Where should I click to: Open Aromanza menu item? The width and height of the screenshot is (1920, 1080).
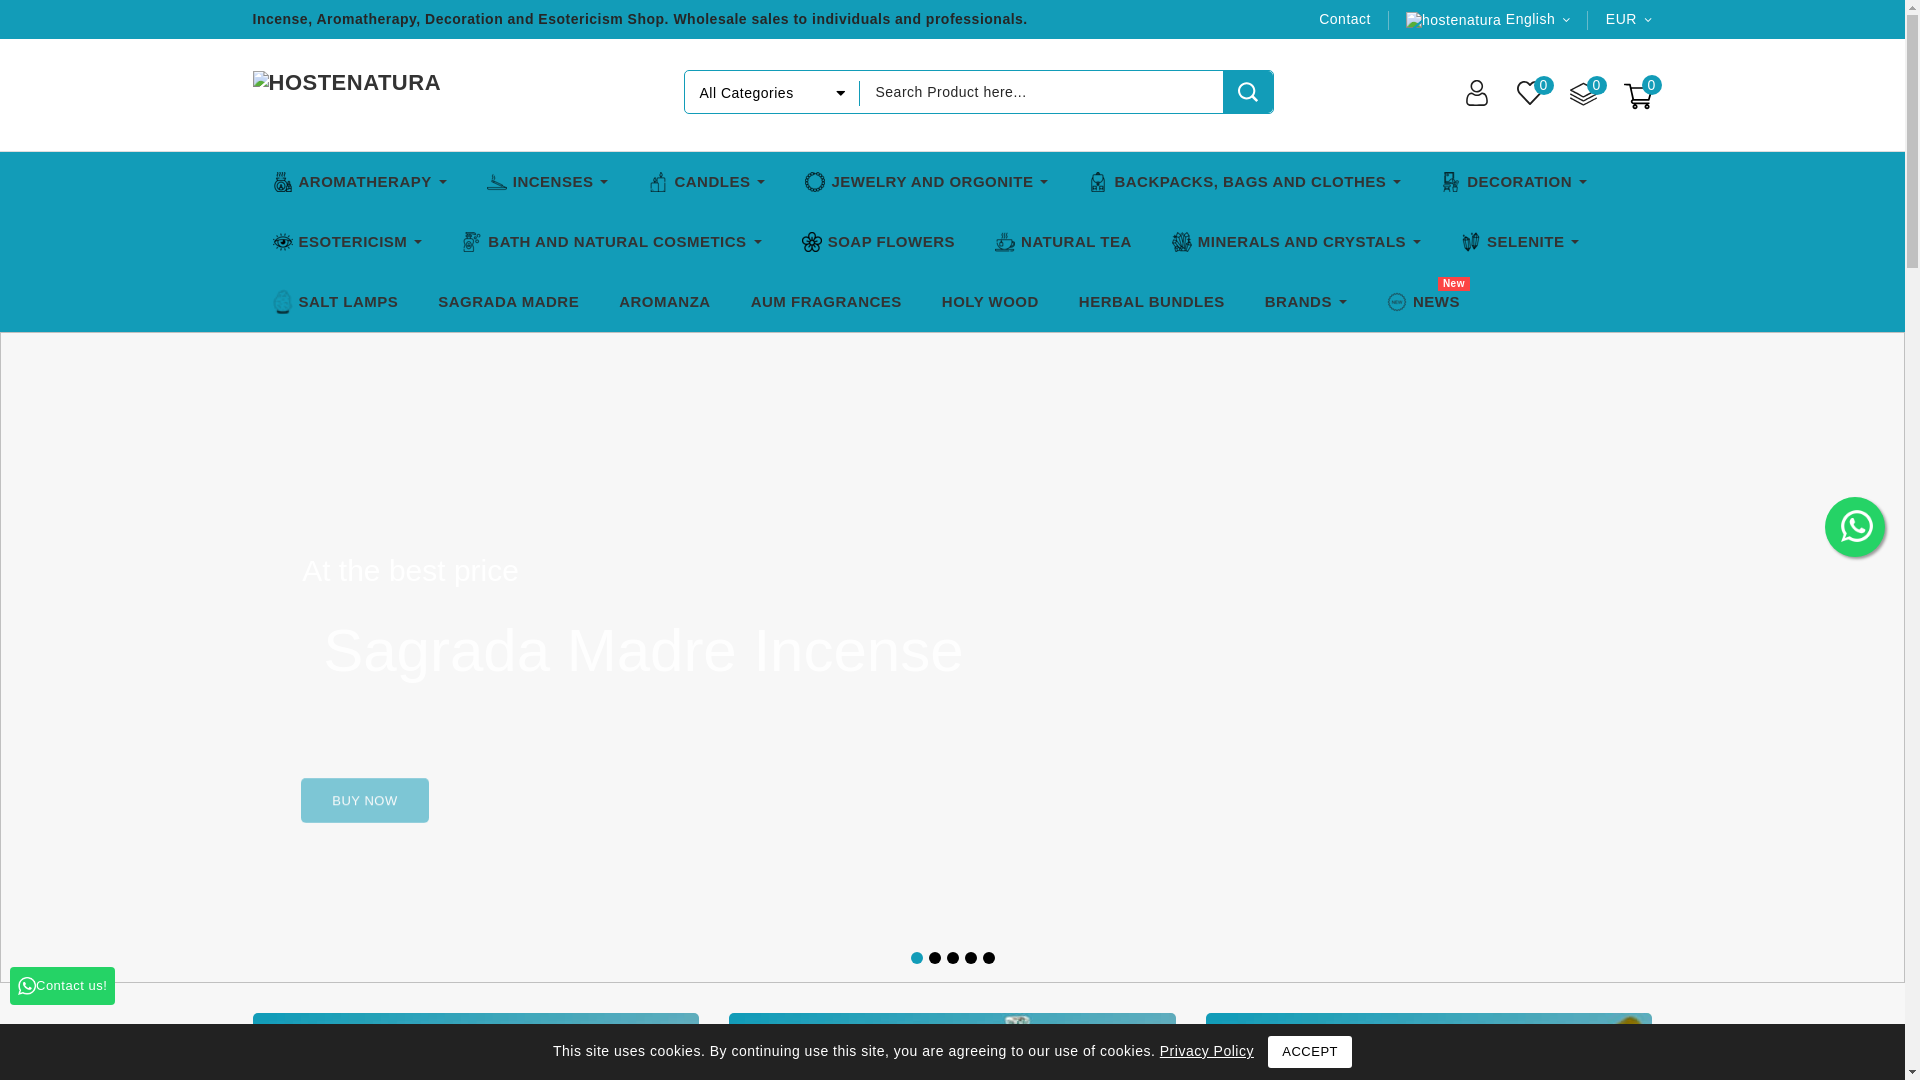[664, 302]
